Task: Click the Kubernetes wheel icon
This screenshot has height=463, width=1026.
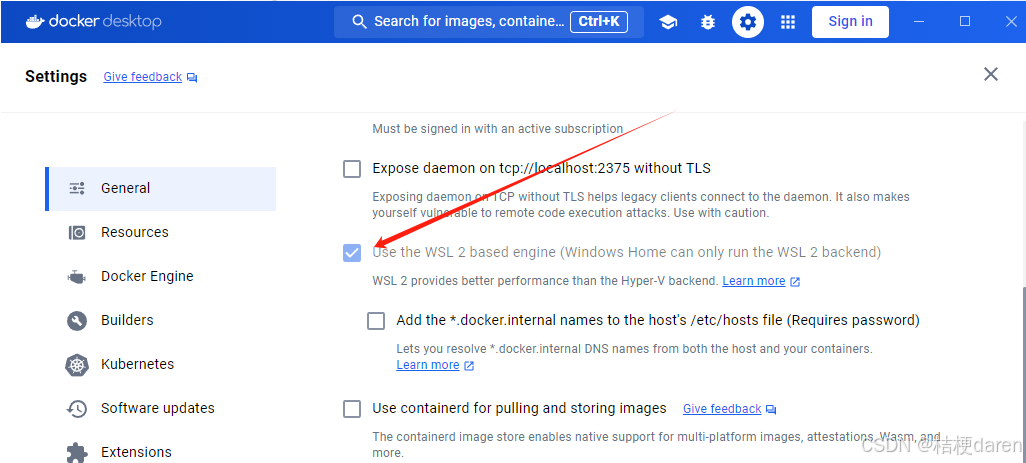Action: click(77, 364)
